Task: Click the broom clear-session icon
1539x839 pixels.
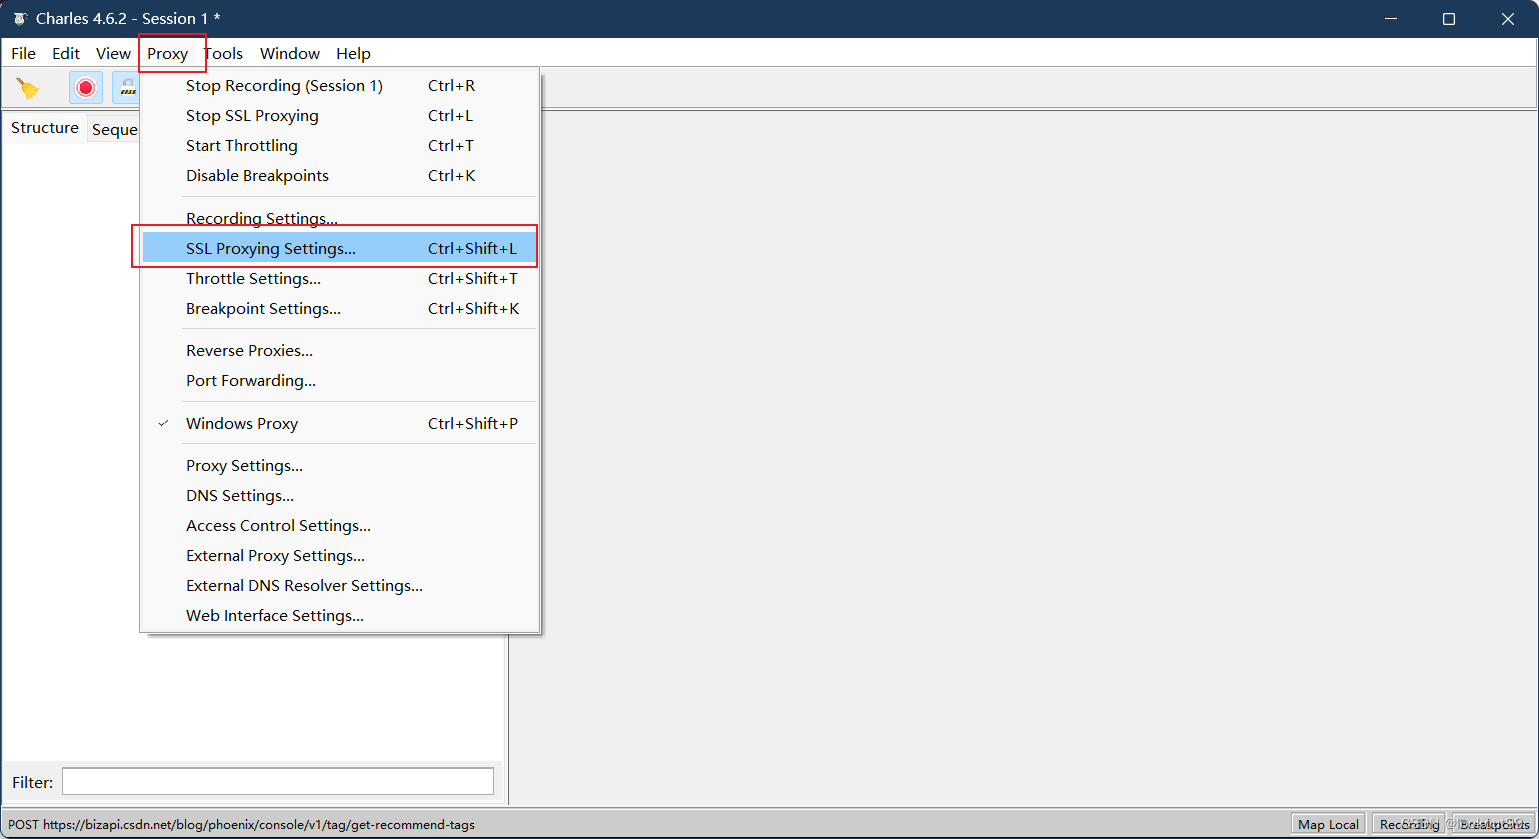Action: coord(28,88)
